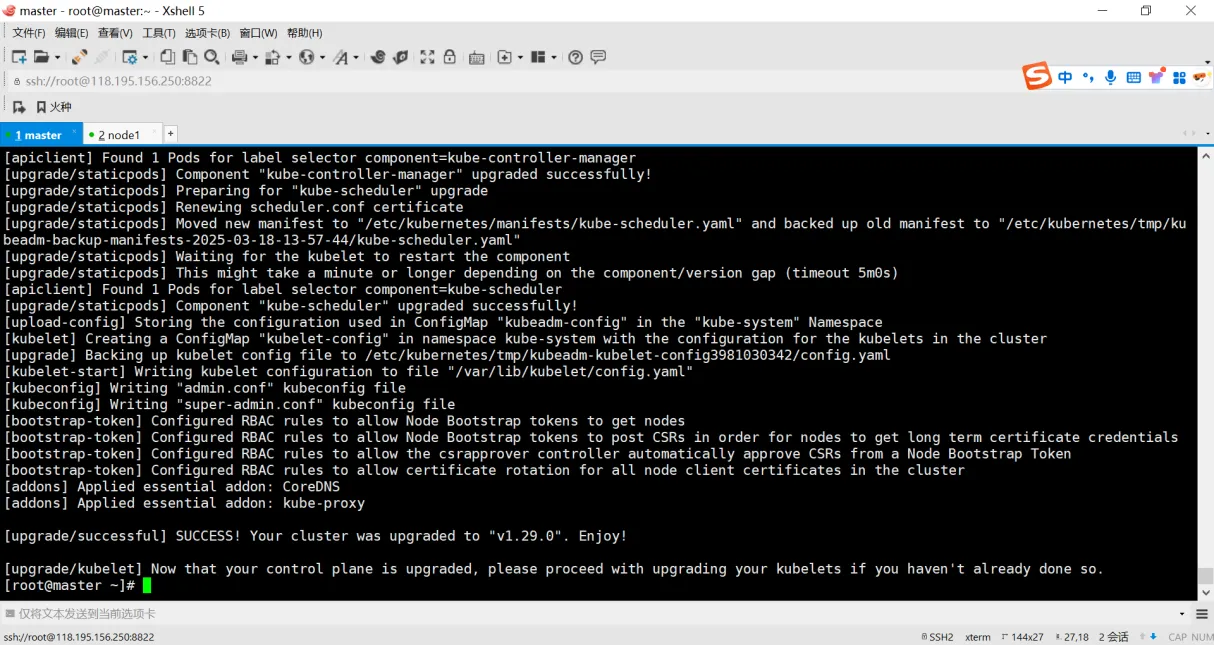This screenshot has height=645, width=1214.
Task: Open the Help question mark icon
Action: pos(575,57)
